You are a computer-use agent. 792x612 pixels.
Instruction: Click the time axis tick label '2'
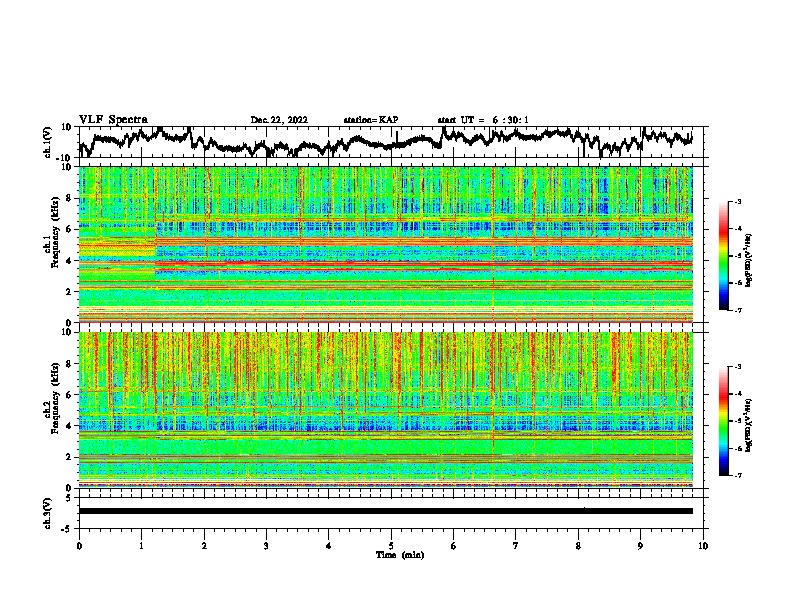[x=204, y=546]
